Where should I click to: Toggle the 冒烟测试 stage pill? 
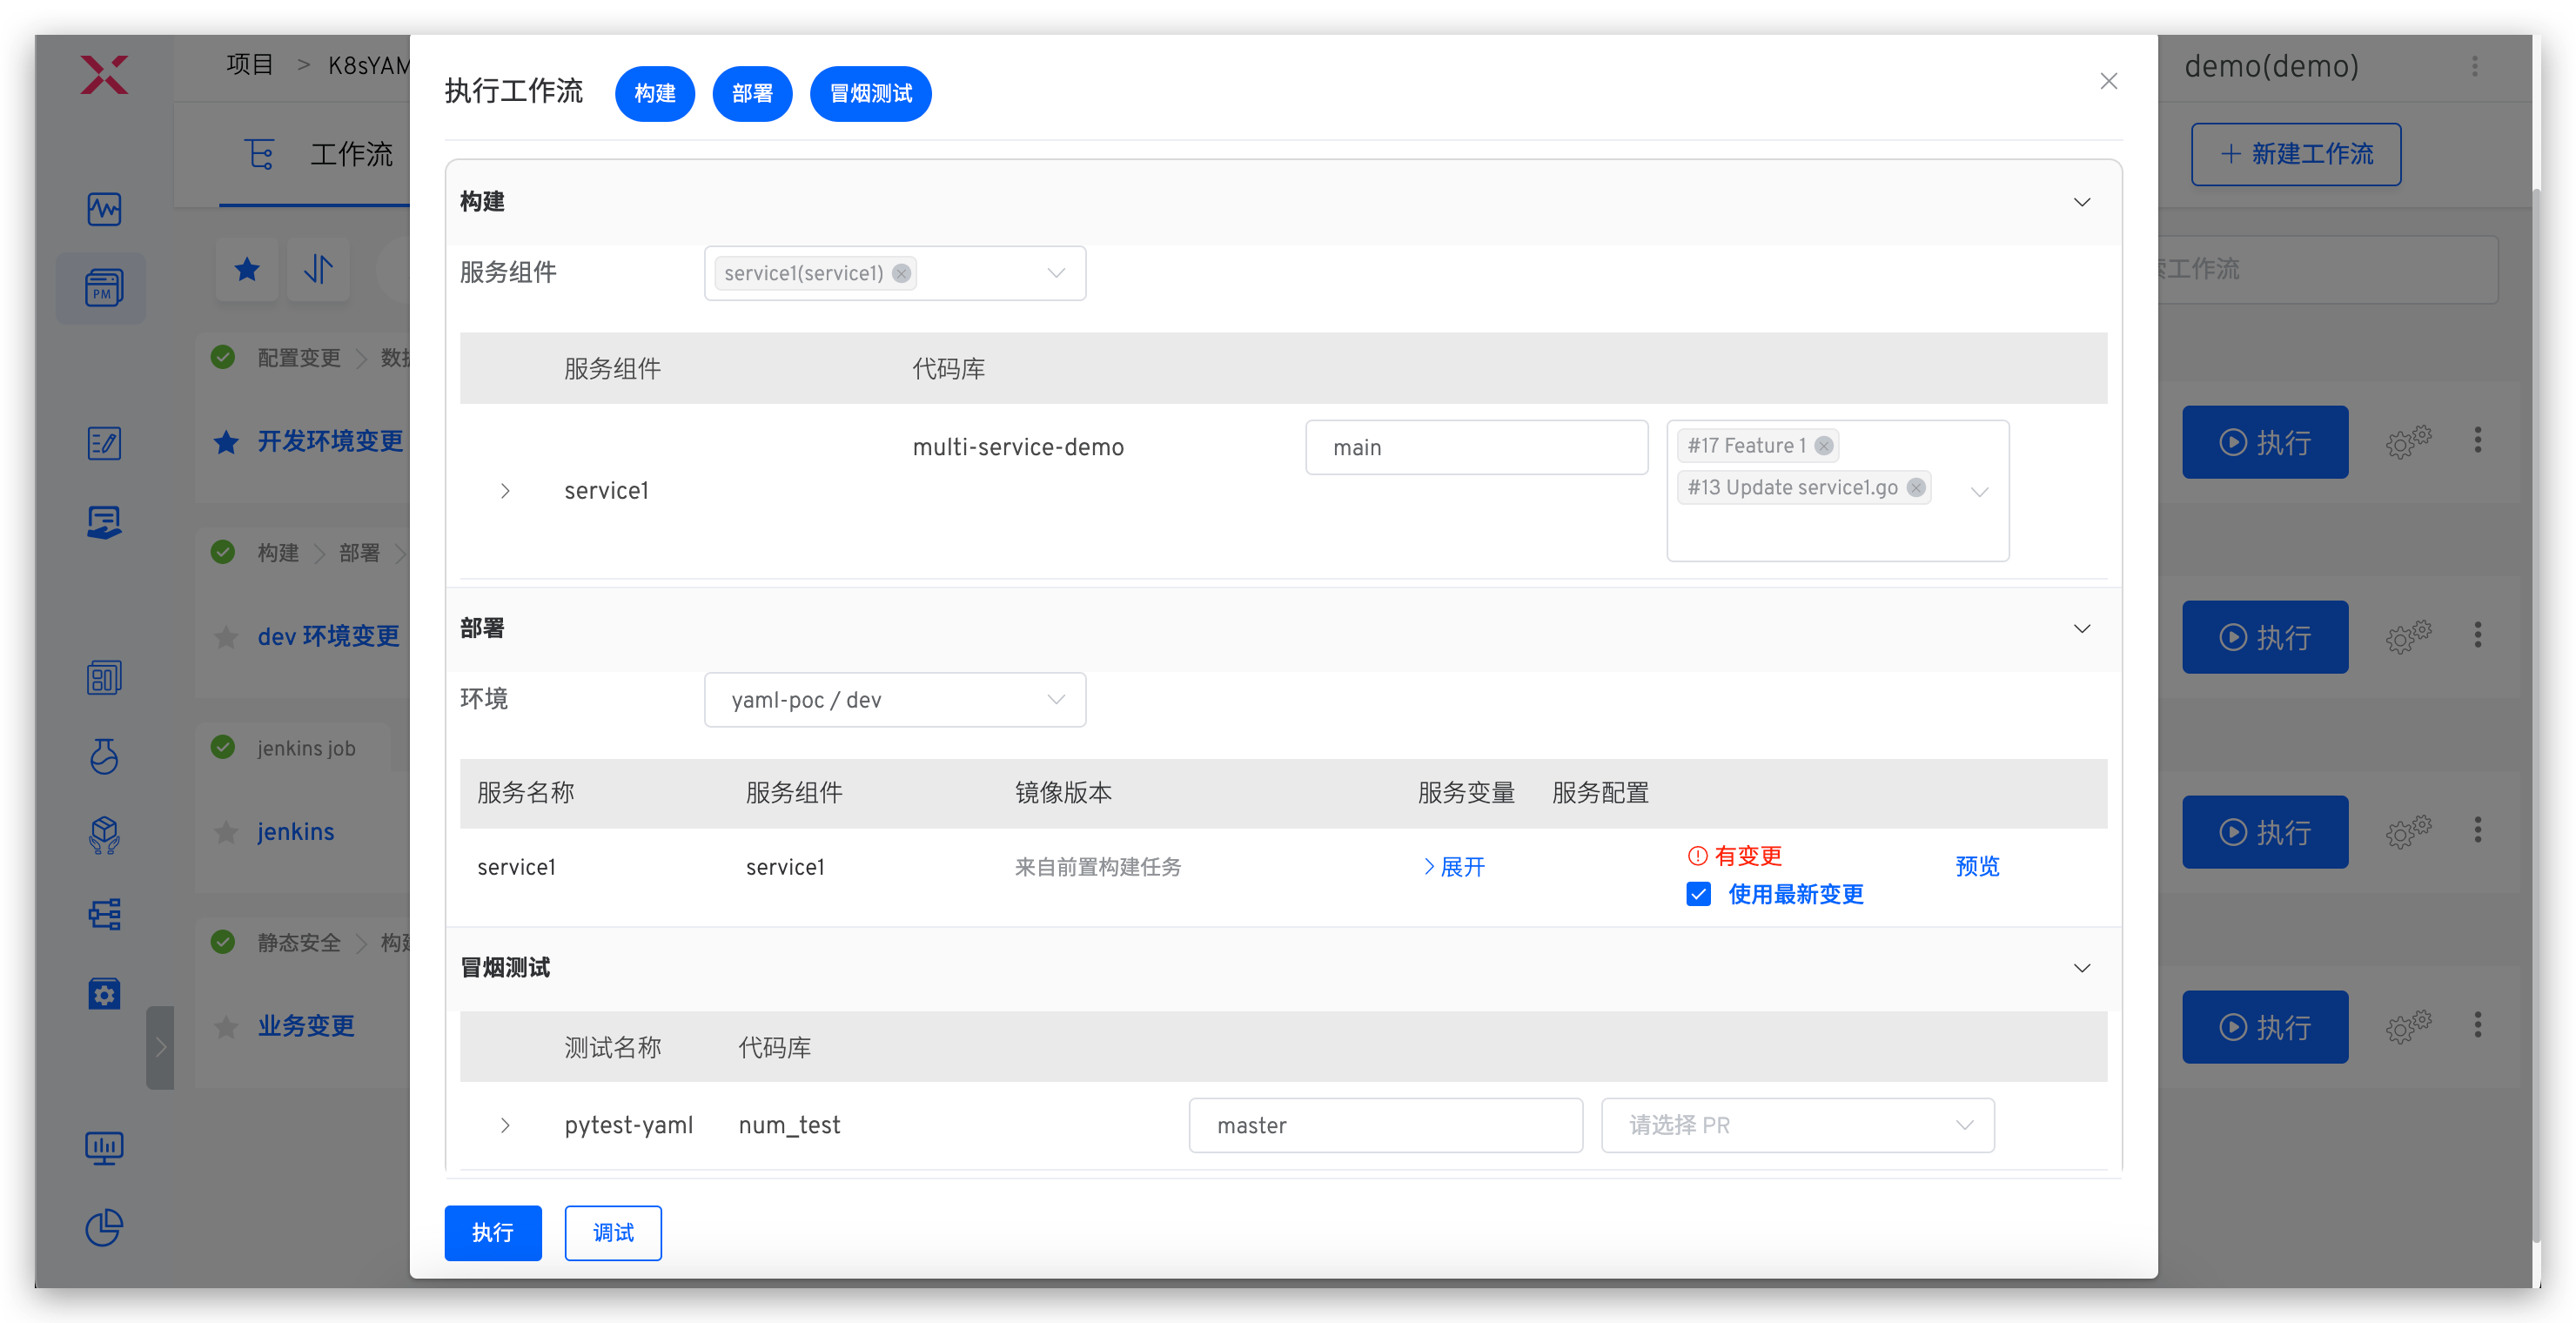point(870,94)
